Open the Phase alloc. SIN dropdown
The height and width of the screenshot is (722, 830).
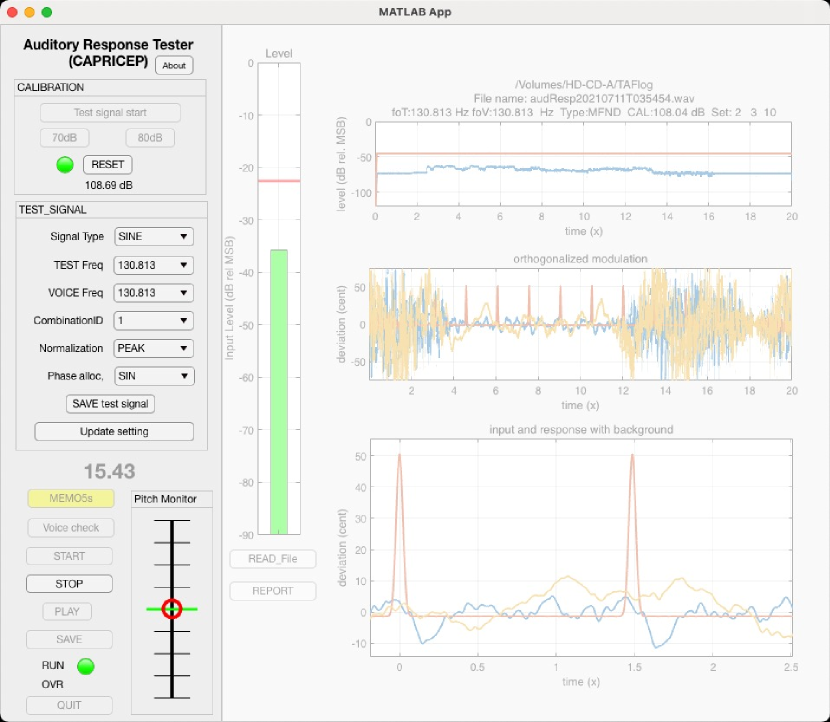[153, 377]
